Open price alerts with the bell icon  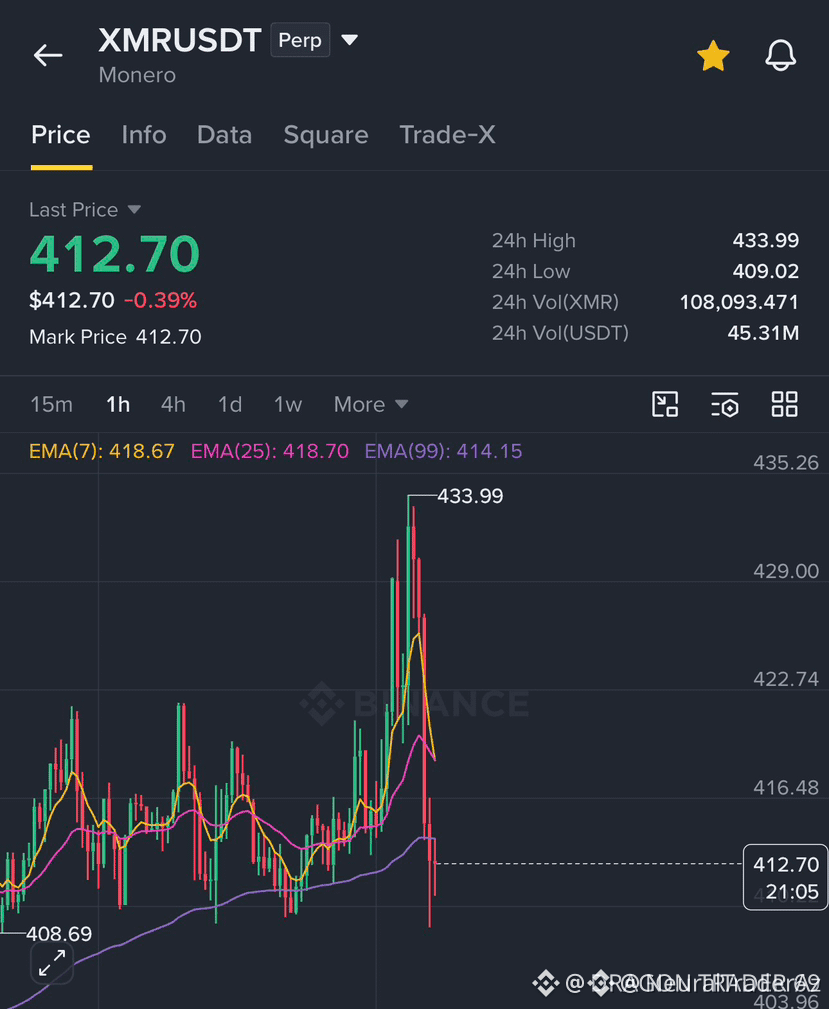tap(780, 55)
